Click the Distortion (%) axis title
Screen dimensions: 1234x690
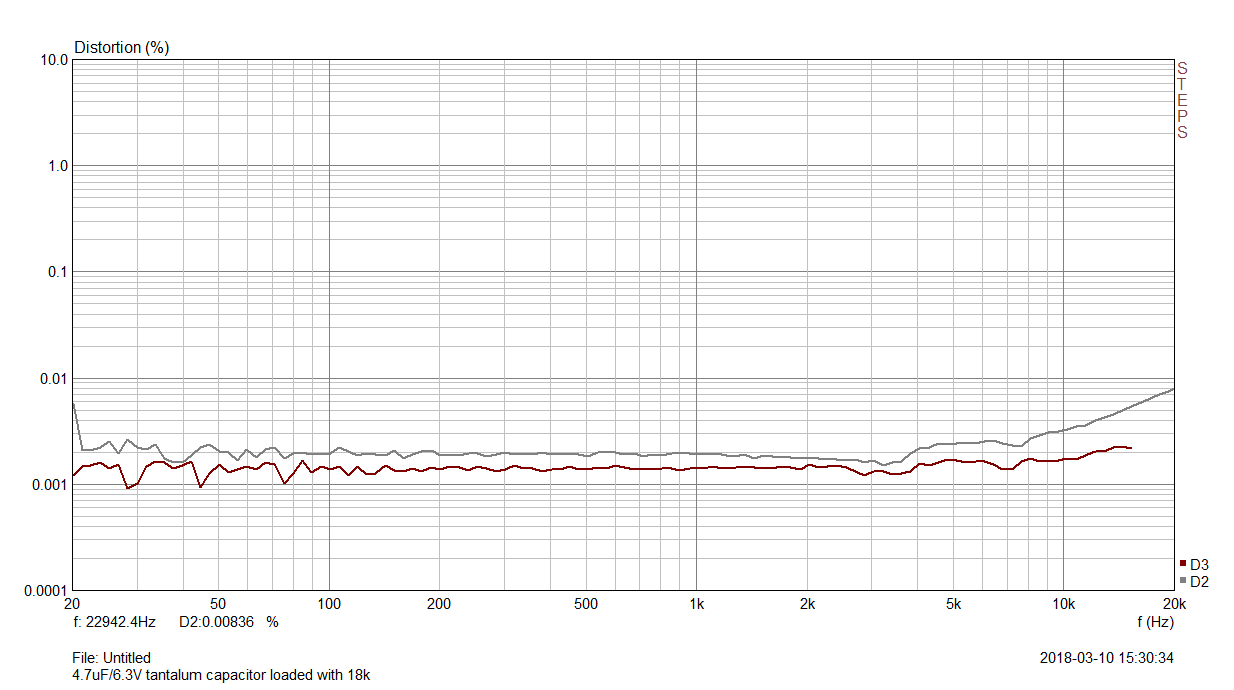[x=122, y=47]
